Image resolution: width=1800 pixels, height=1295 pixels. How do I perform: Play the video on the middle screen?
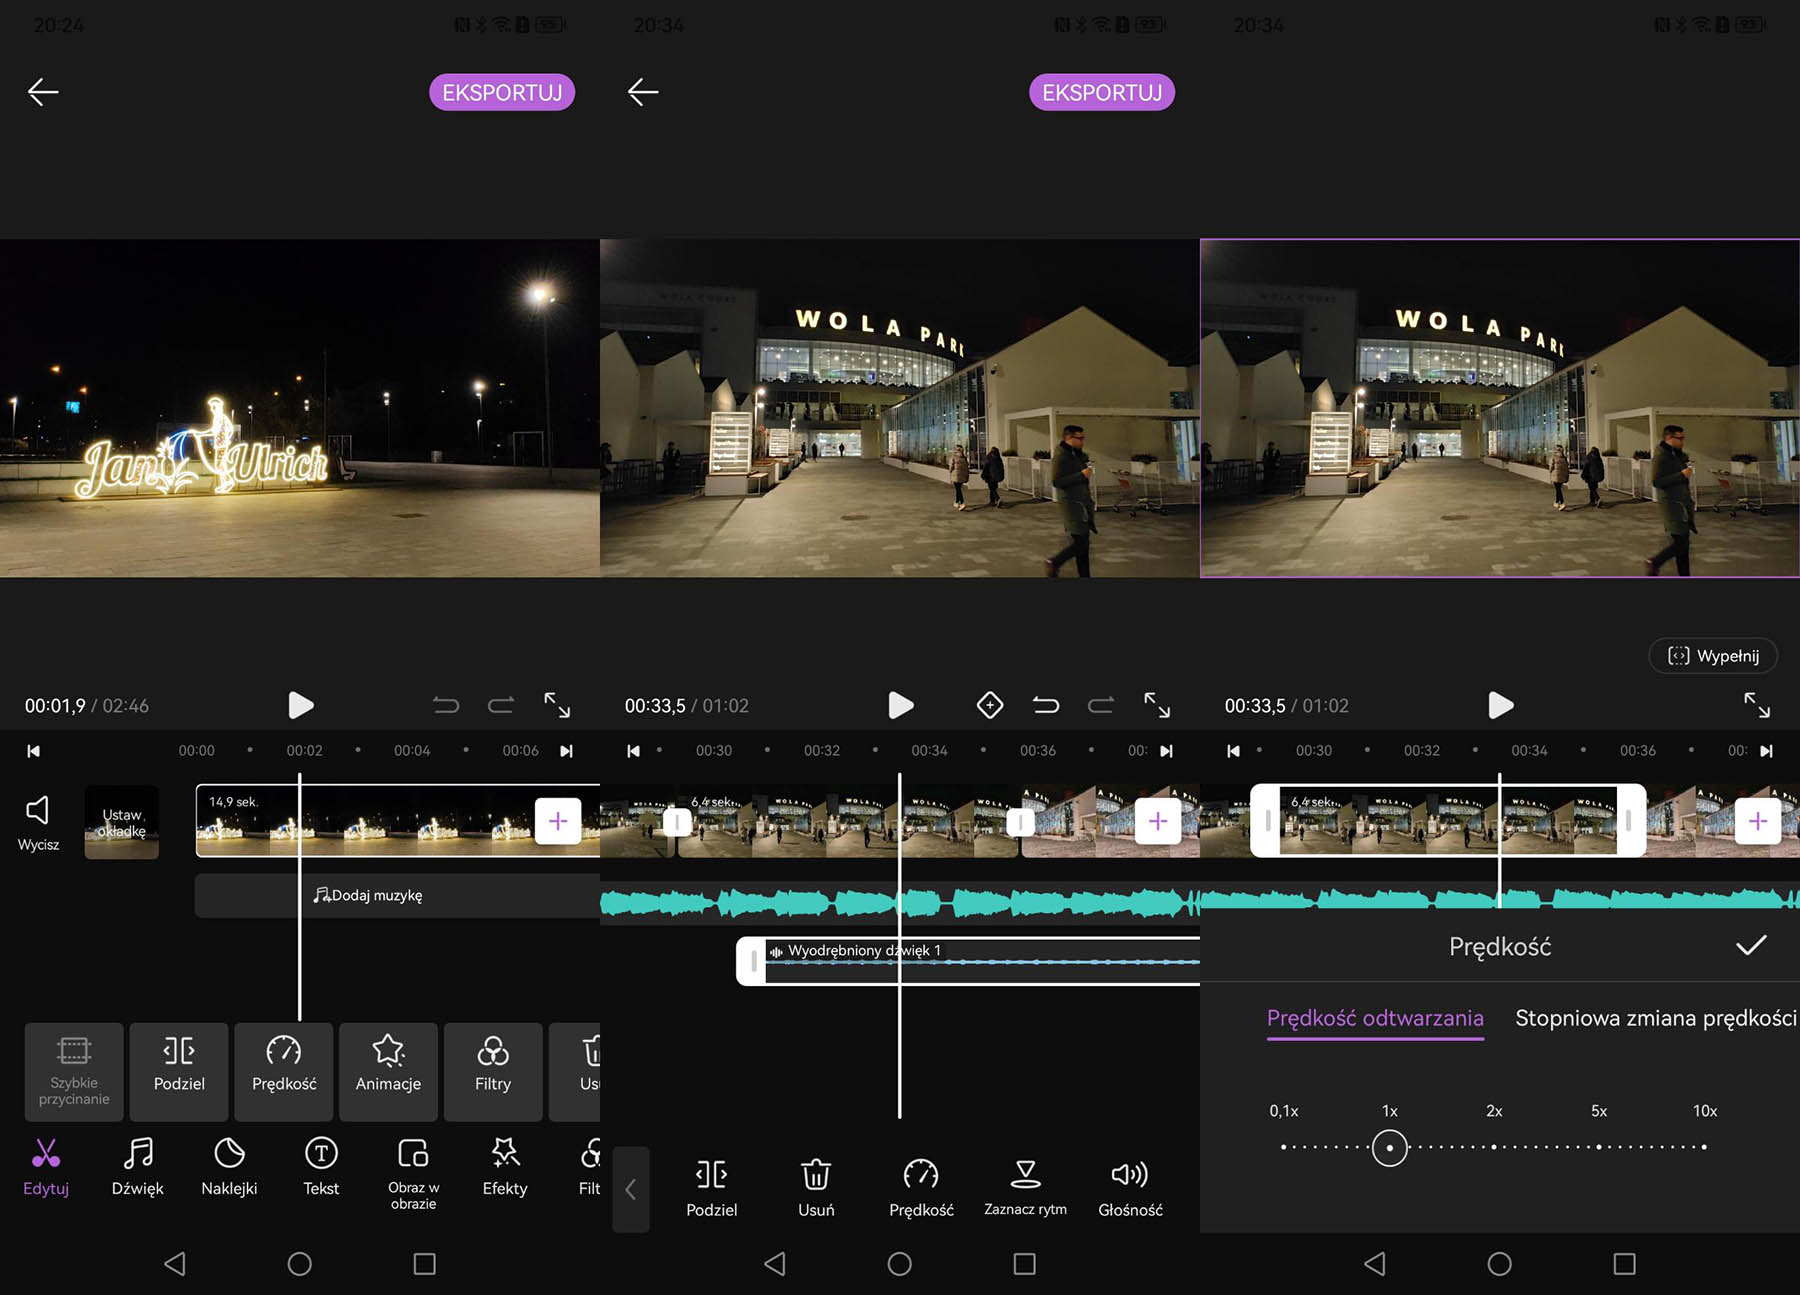[900, 705]
